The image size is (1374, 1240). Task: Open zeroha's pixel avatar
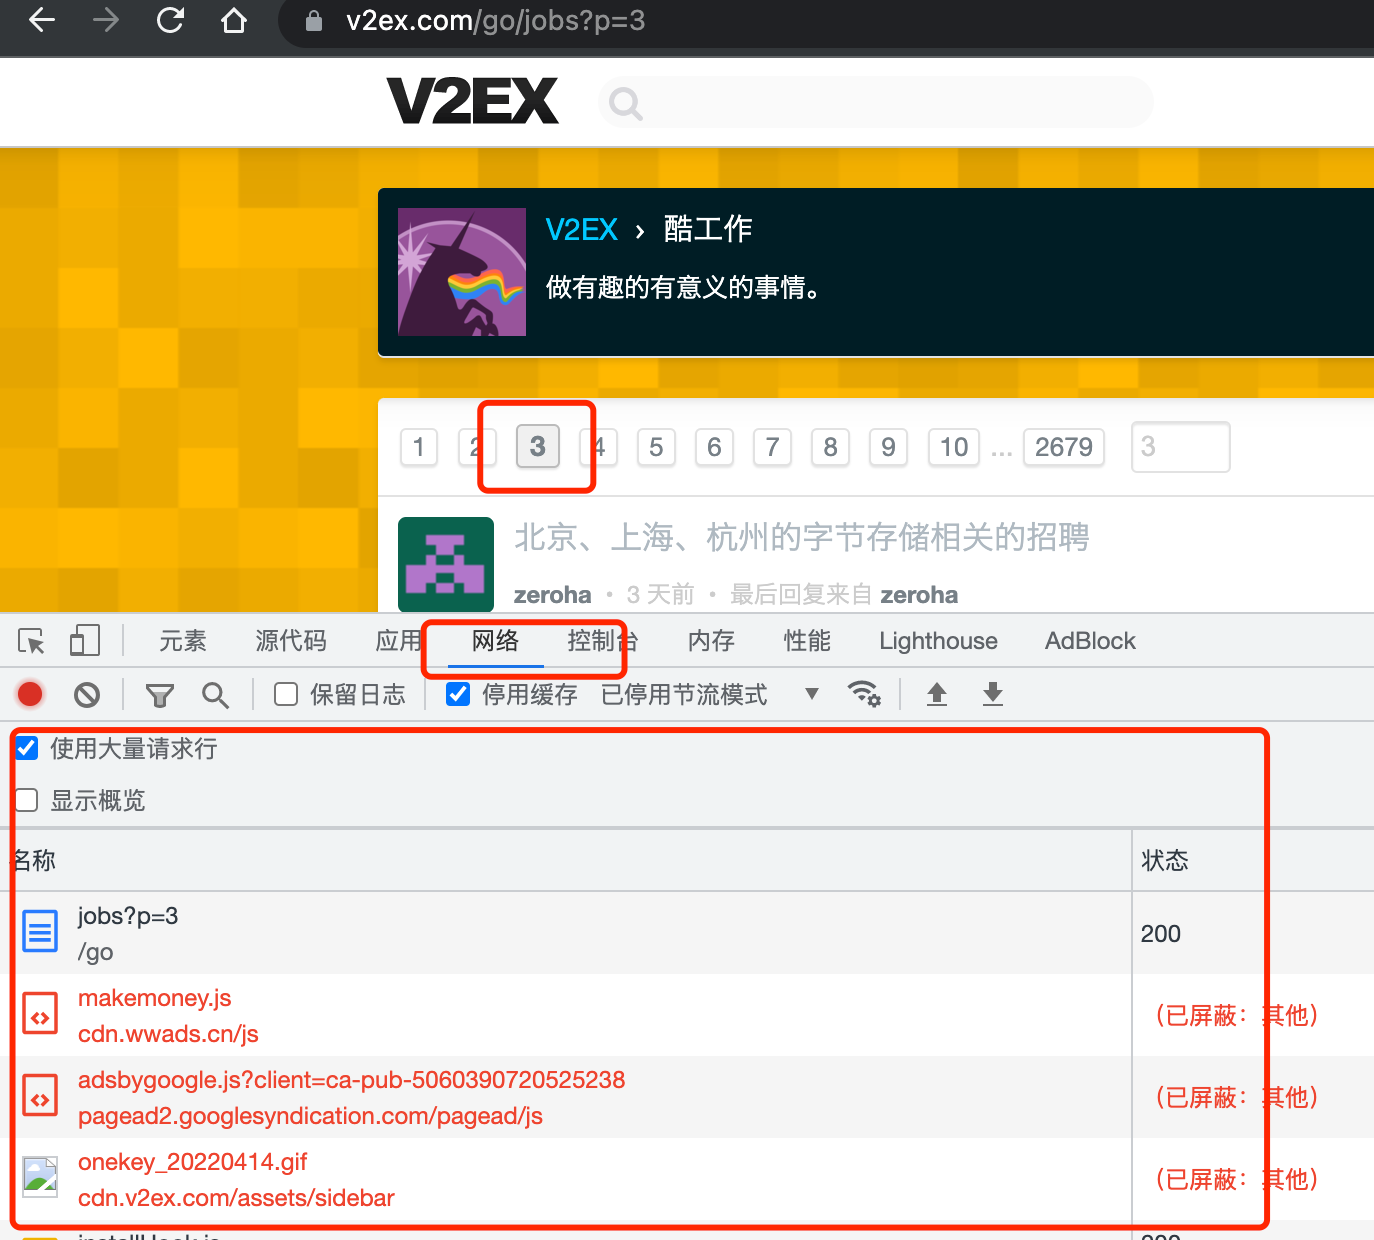pos(446,564)
